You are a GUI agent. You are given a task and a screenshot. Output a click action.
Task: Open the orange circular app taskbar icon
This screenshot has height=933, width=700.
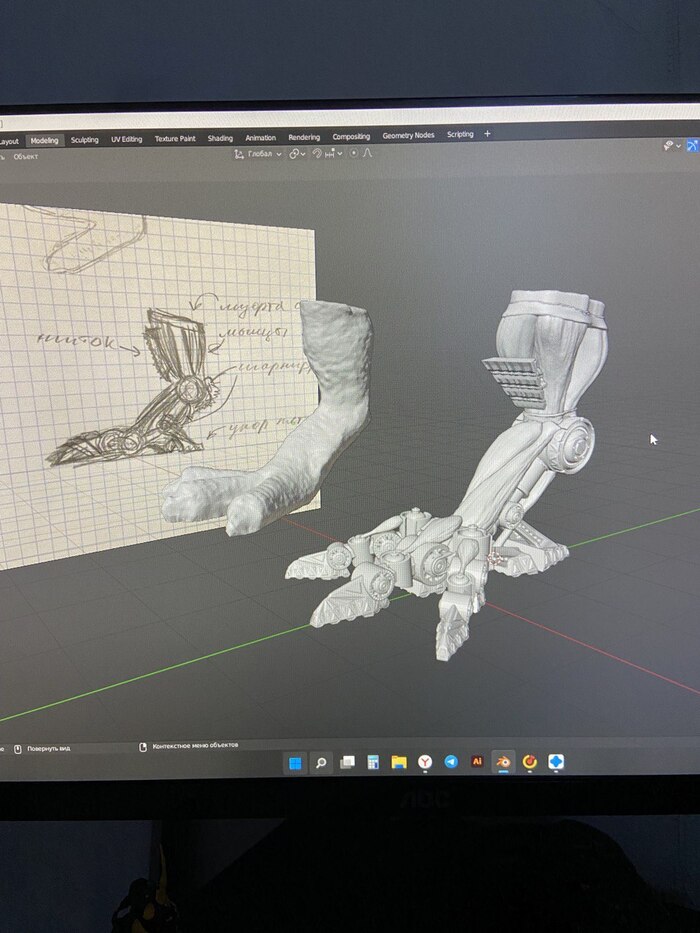pyautogui.click(x=529, y=762)
